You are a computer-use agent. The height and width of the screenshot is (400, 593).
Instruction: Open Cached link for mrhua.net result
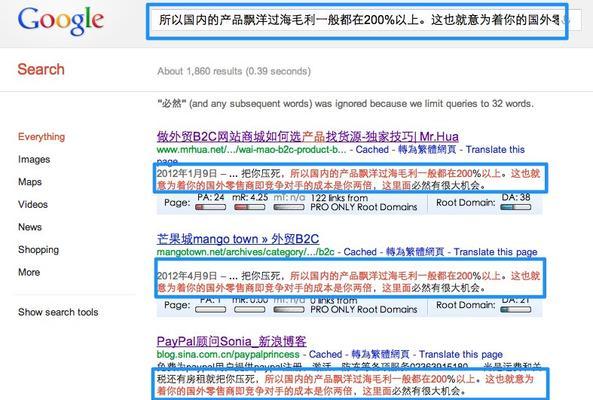coord(372,150)
